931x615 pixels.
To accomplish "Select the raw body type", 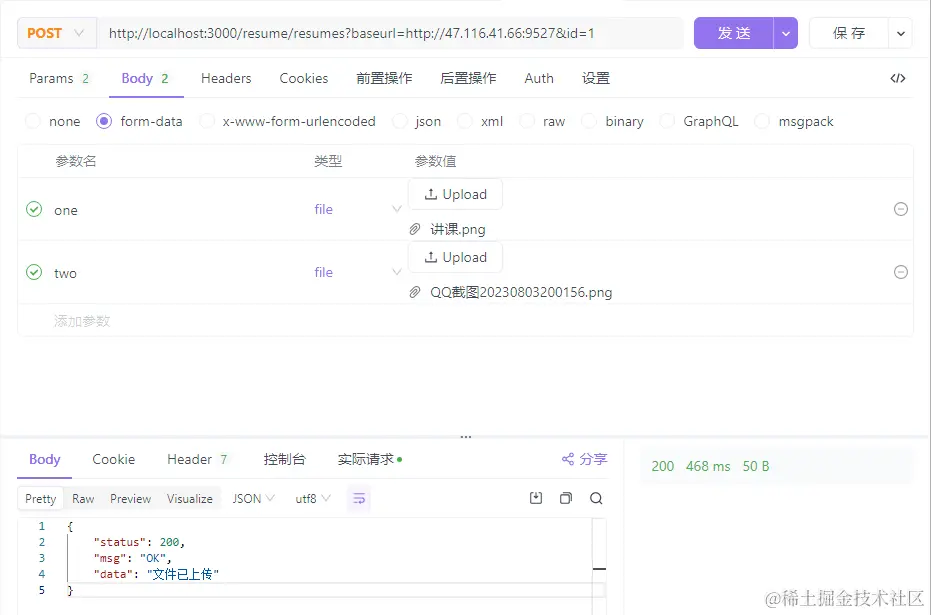I will pos(542,121).
